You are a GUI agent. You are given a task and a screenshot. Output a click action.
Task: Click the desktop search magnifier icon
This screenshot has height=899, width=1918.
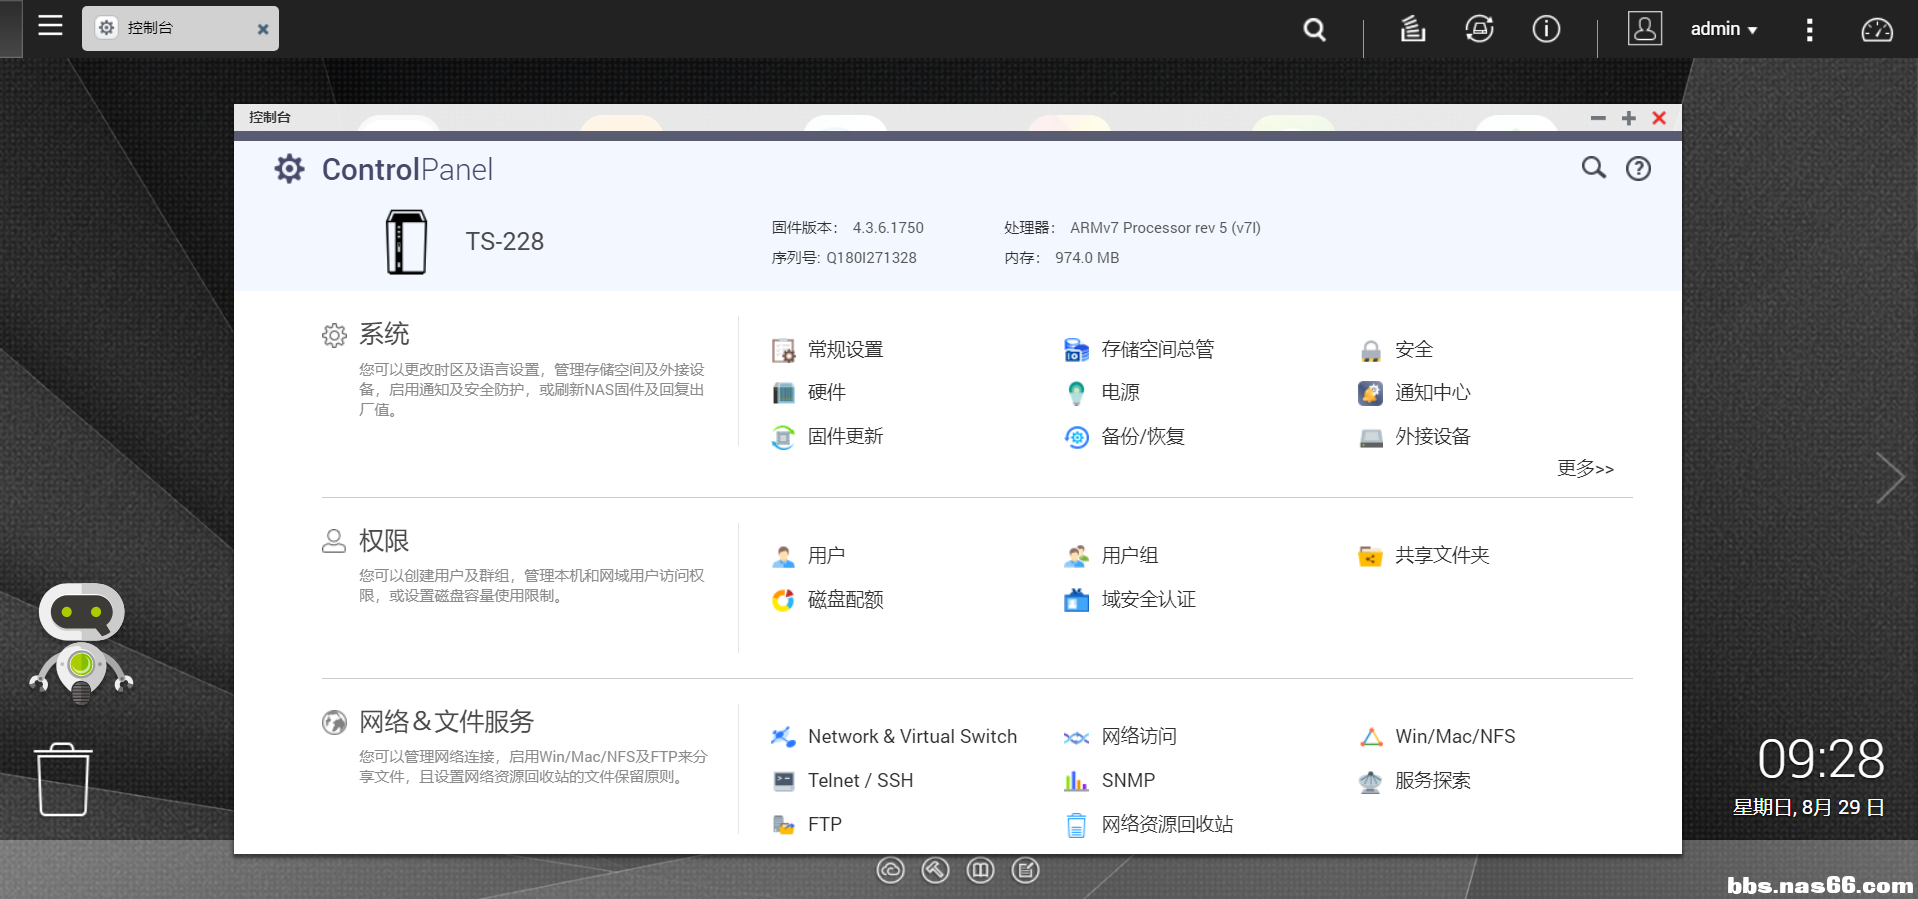(x=1314, y=30)
